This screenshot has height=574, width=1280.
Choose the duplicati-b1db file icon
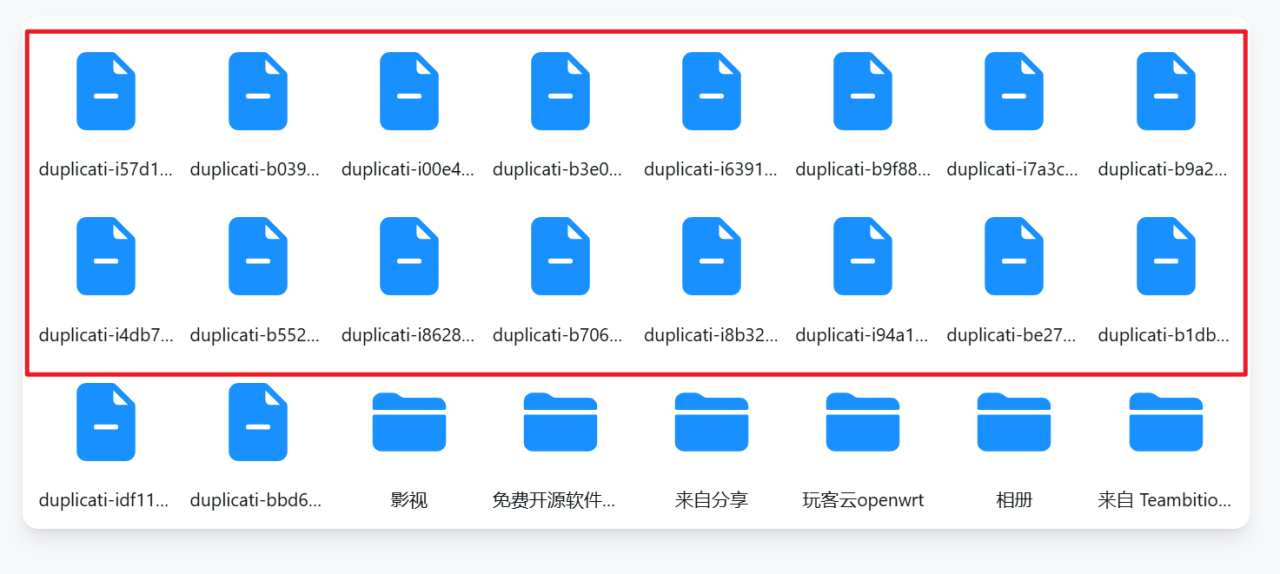click(x=1166, y=256)
